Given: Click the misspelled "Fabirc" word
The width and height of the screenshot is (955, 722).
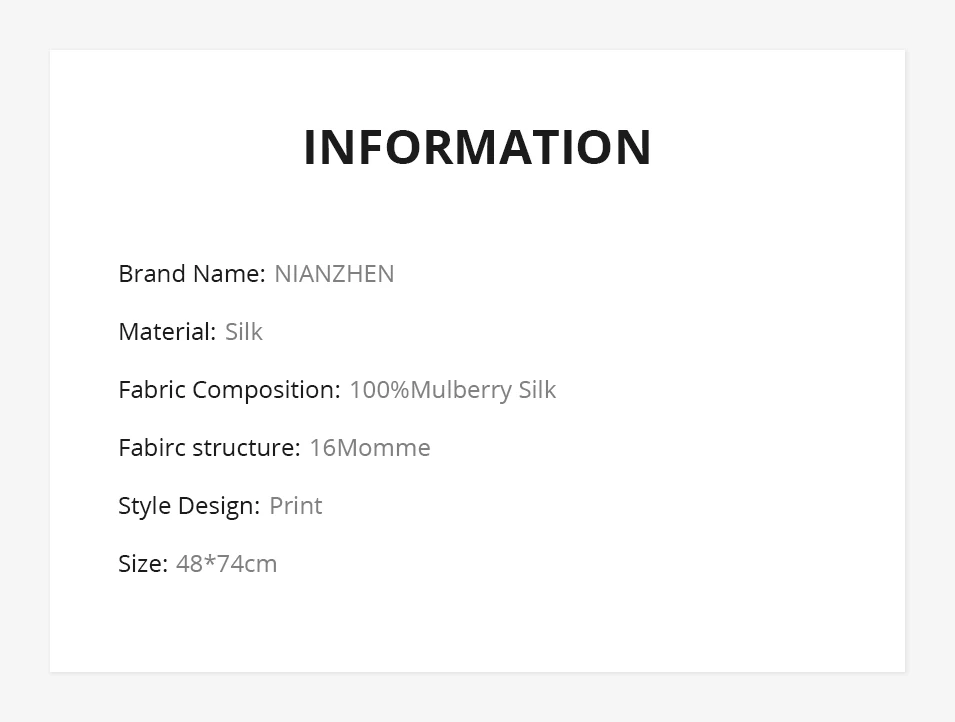Looking at the screenshot, I should coord(151,448).
